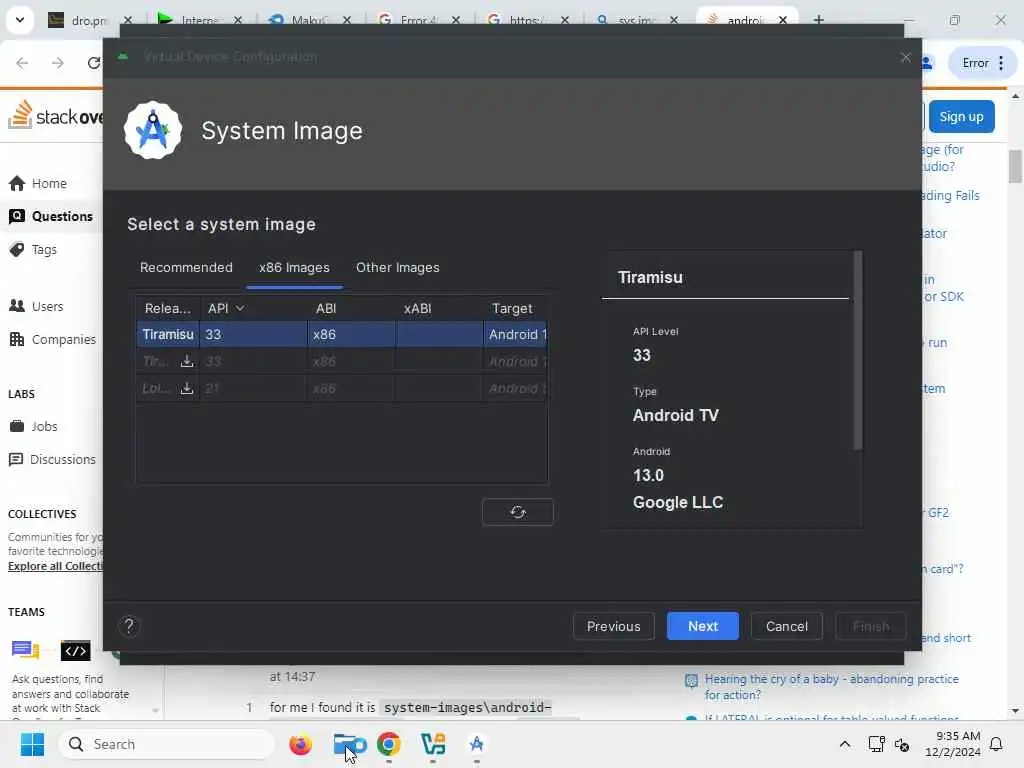Open 'Hearing the cry of a baby' link
The width and height of the screenshot is (1024, 768).
(831, 687)
